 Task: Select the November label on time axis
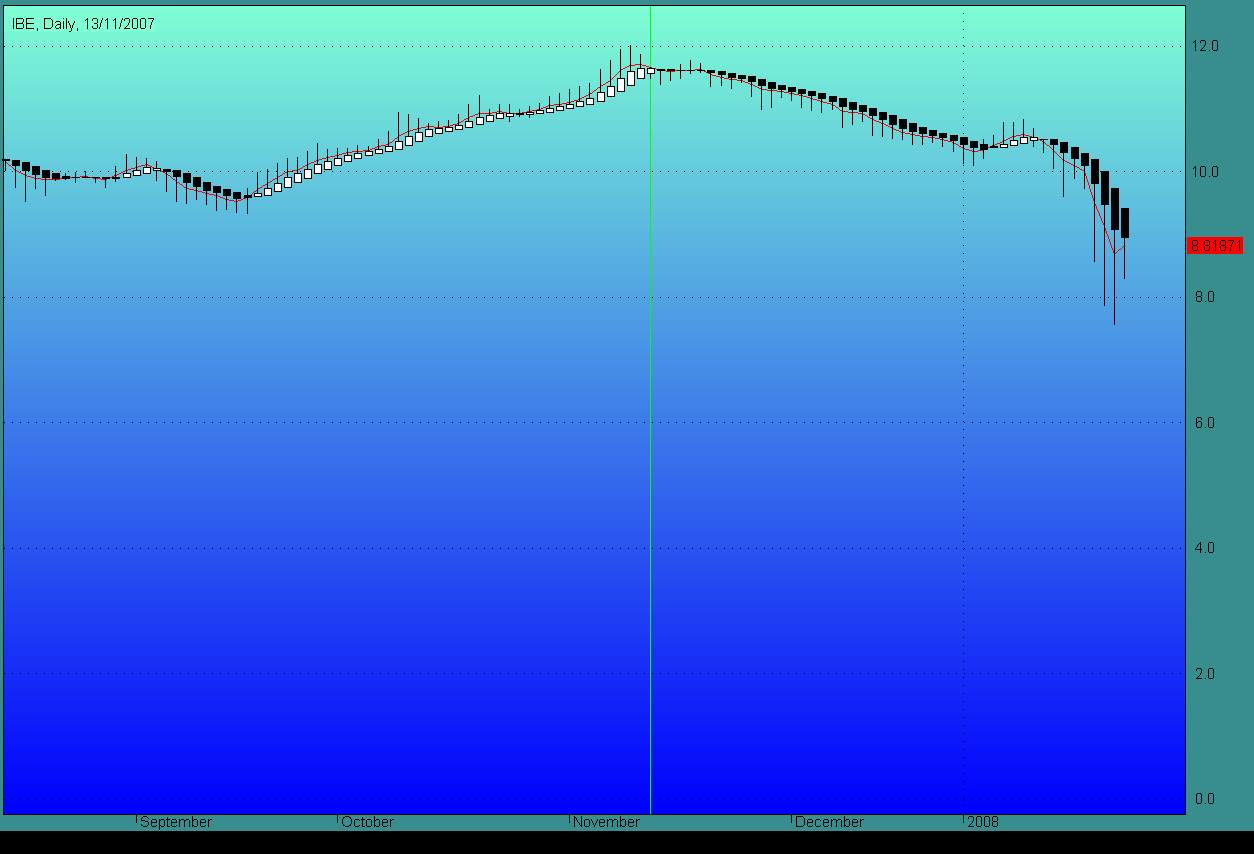pyautogui.click(x=606, y=822)
